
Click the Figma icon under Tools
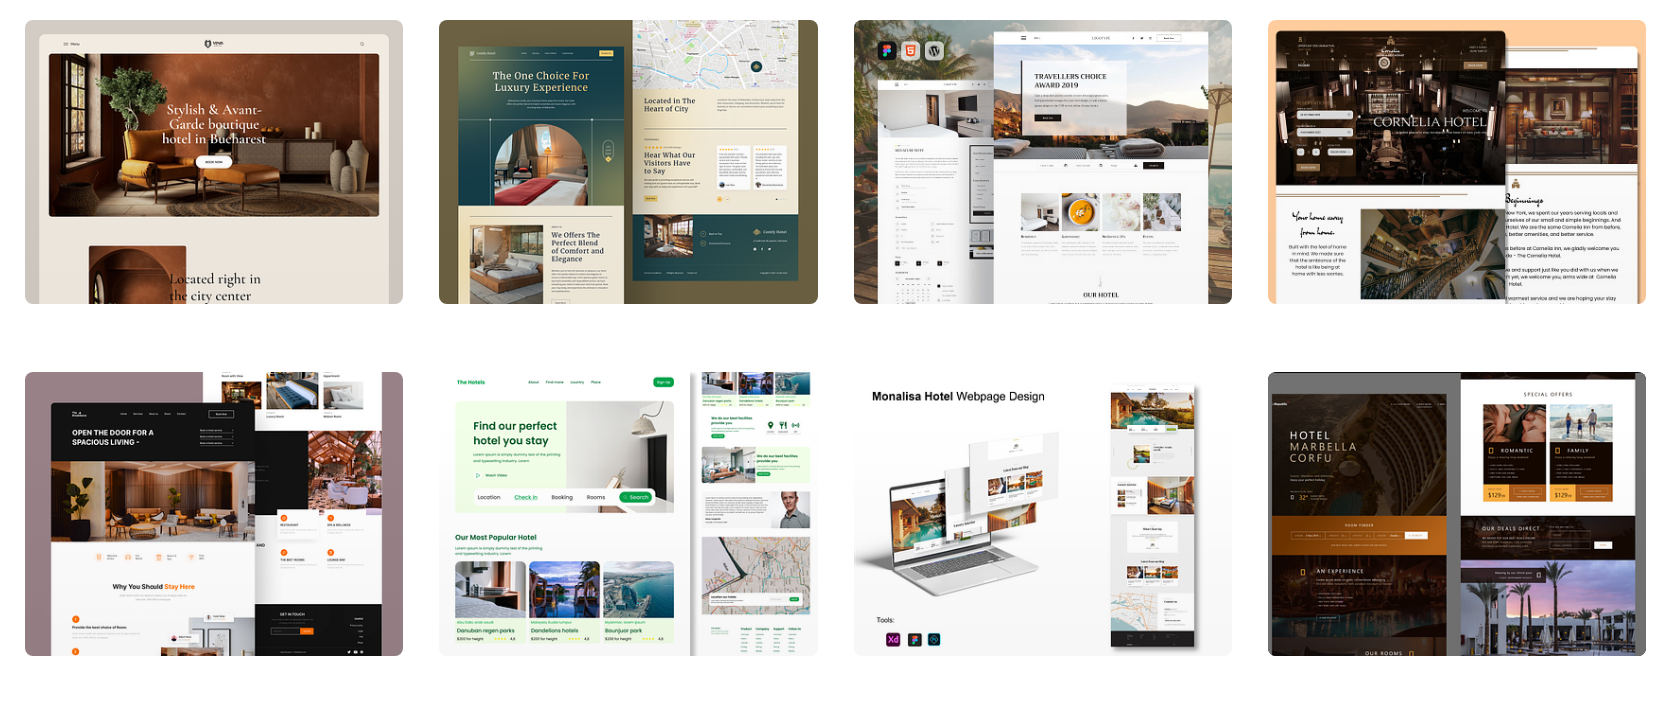[914, 640]
